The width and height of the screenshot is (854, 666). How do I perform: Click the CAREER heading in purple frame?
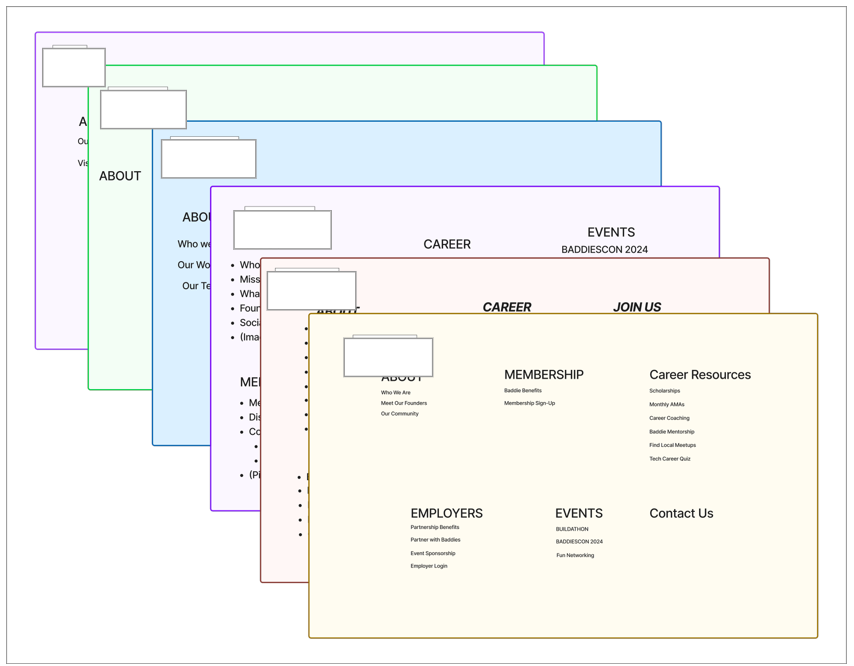tap(447, 245)
